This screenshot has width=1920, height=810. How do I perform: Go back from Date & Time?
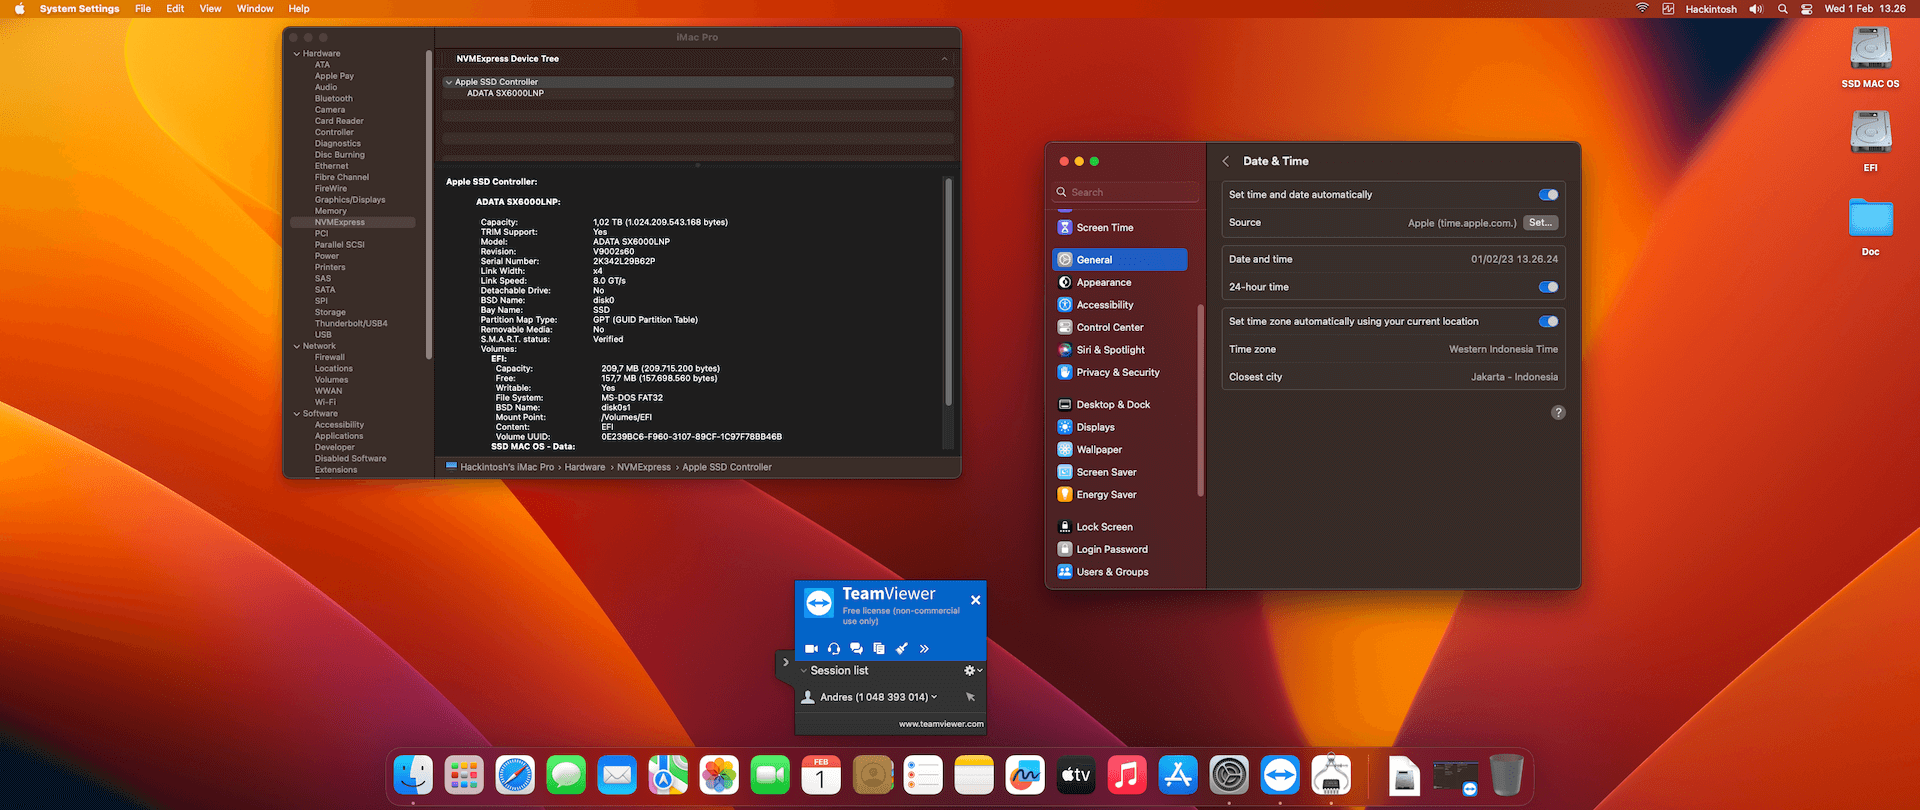[x=1226, y=161]
